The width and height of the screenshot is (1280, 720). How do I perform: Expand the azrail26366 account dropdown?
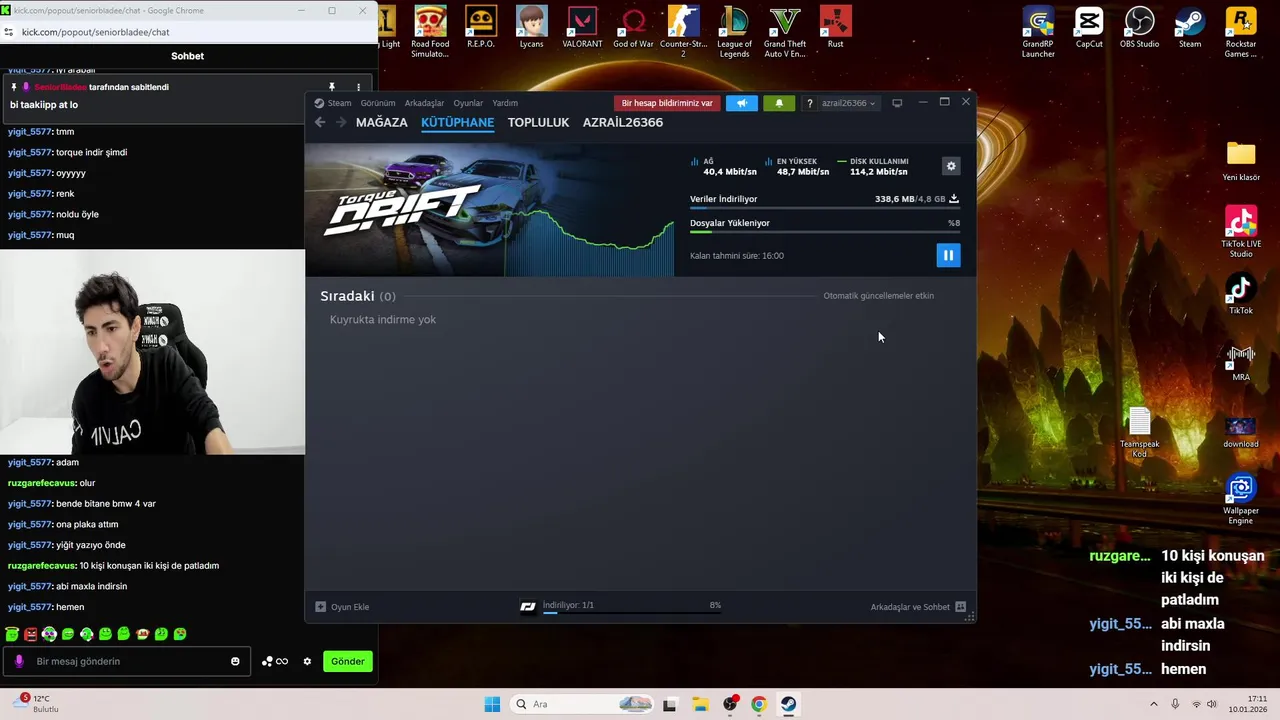coord(848,103)
